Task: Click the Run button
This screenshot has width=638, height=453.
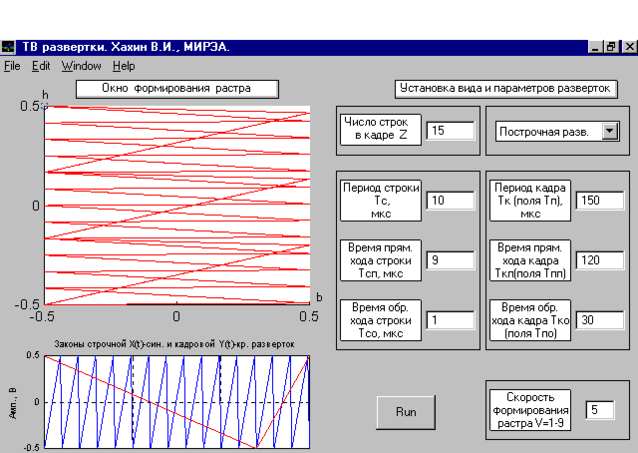Action: 406,412
